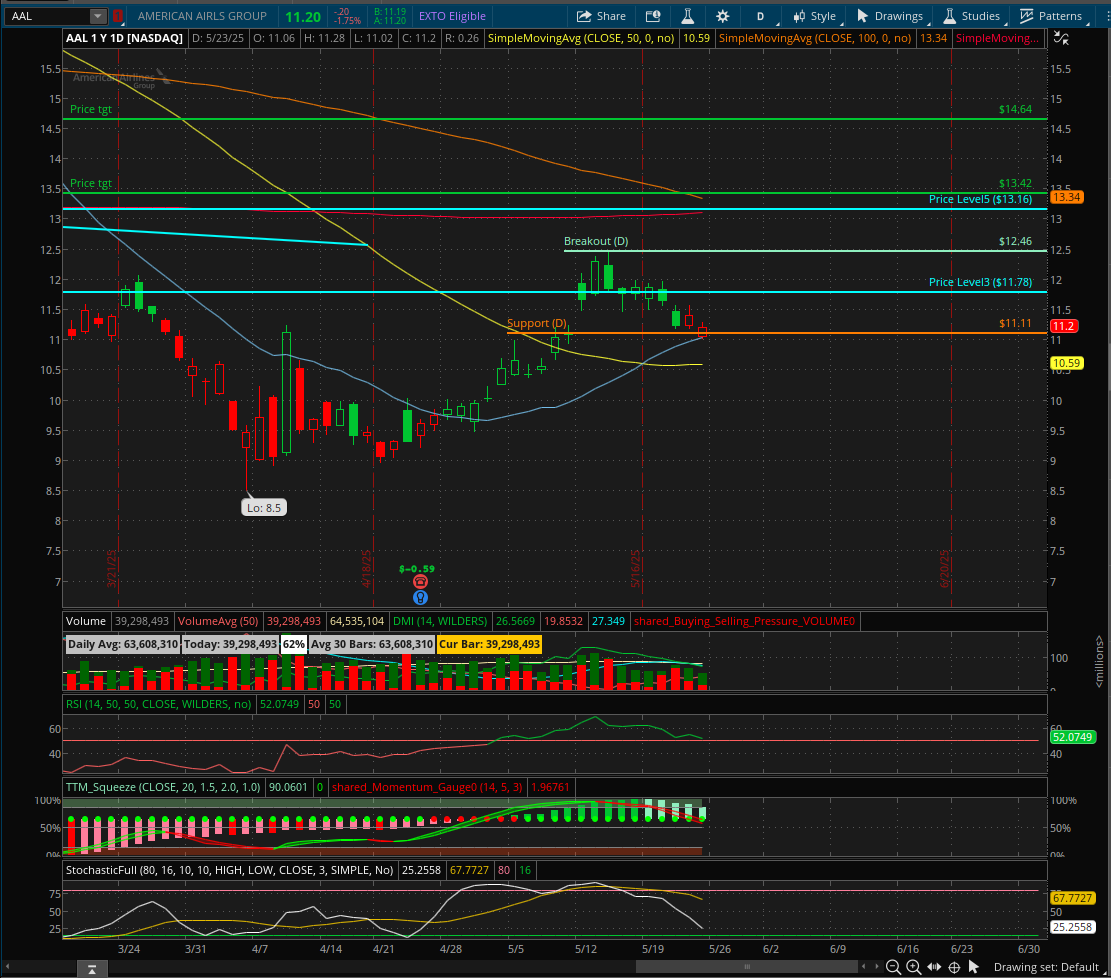This screenshot has height=978, width=1111.
Task: Click the 25.2558 stochastic value tag
Action: 1072,926
